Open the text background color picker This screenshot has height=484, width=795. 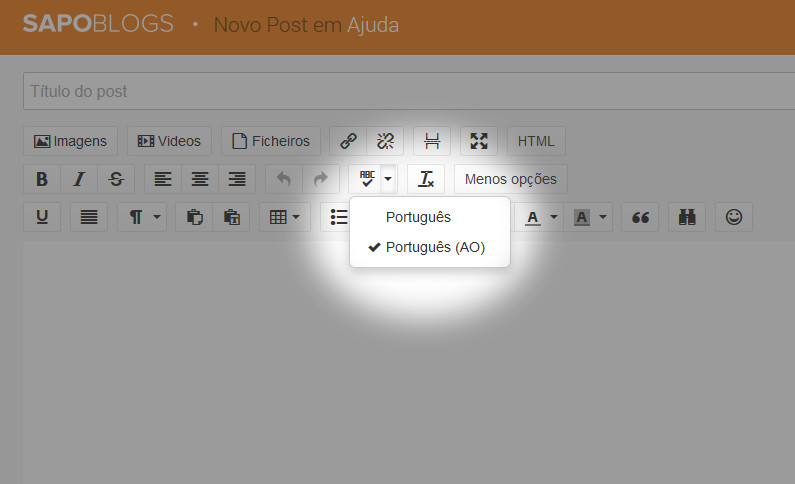587,217
